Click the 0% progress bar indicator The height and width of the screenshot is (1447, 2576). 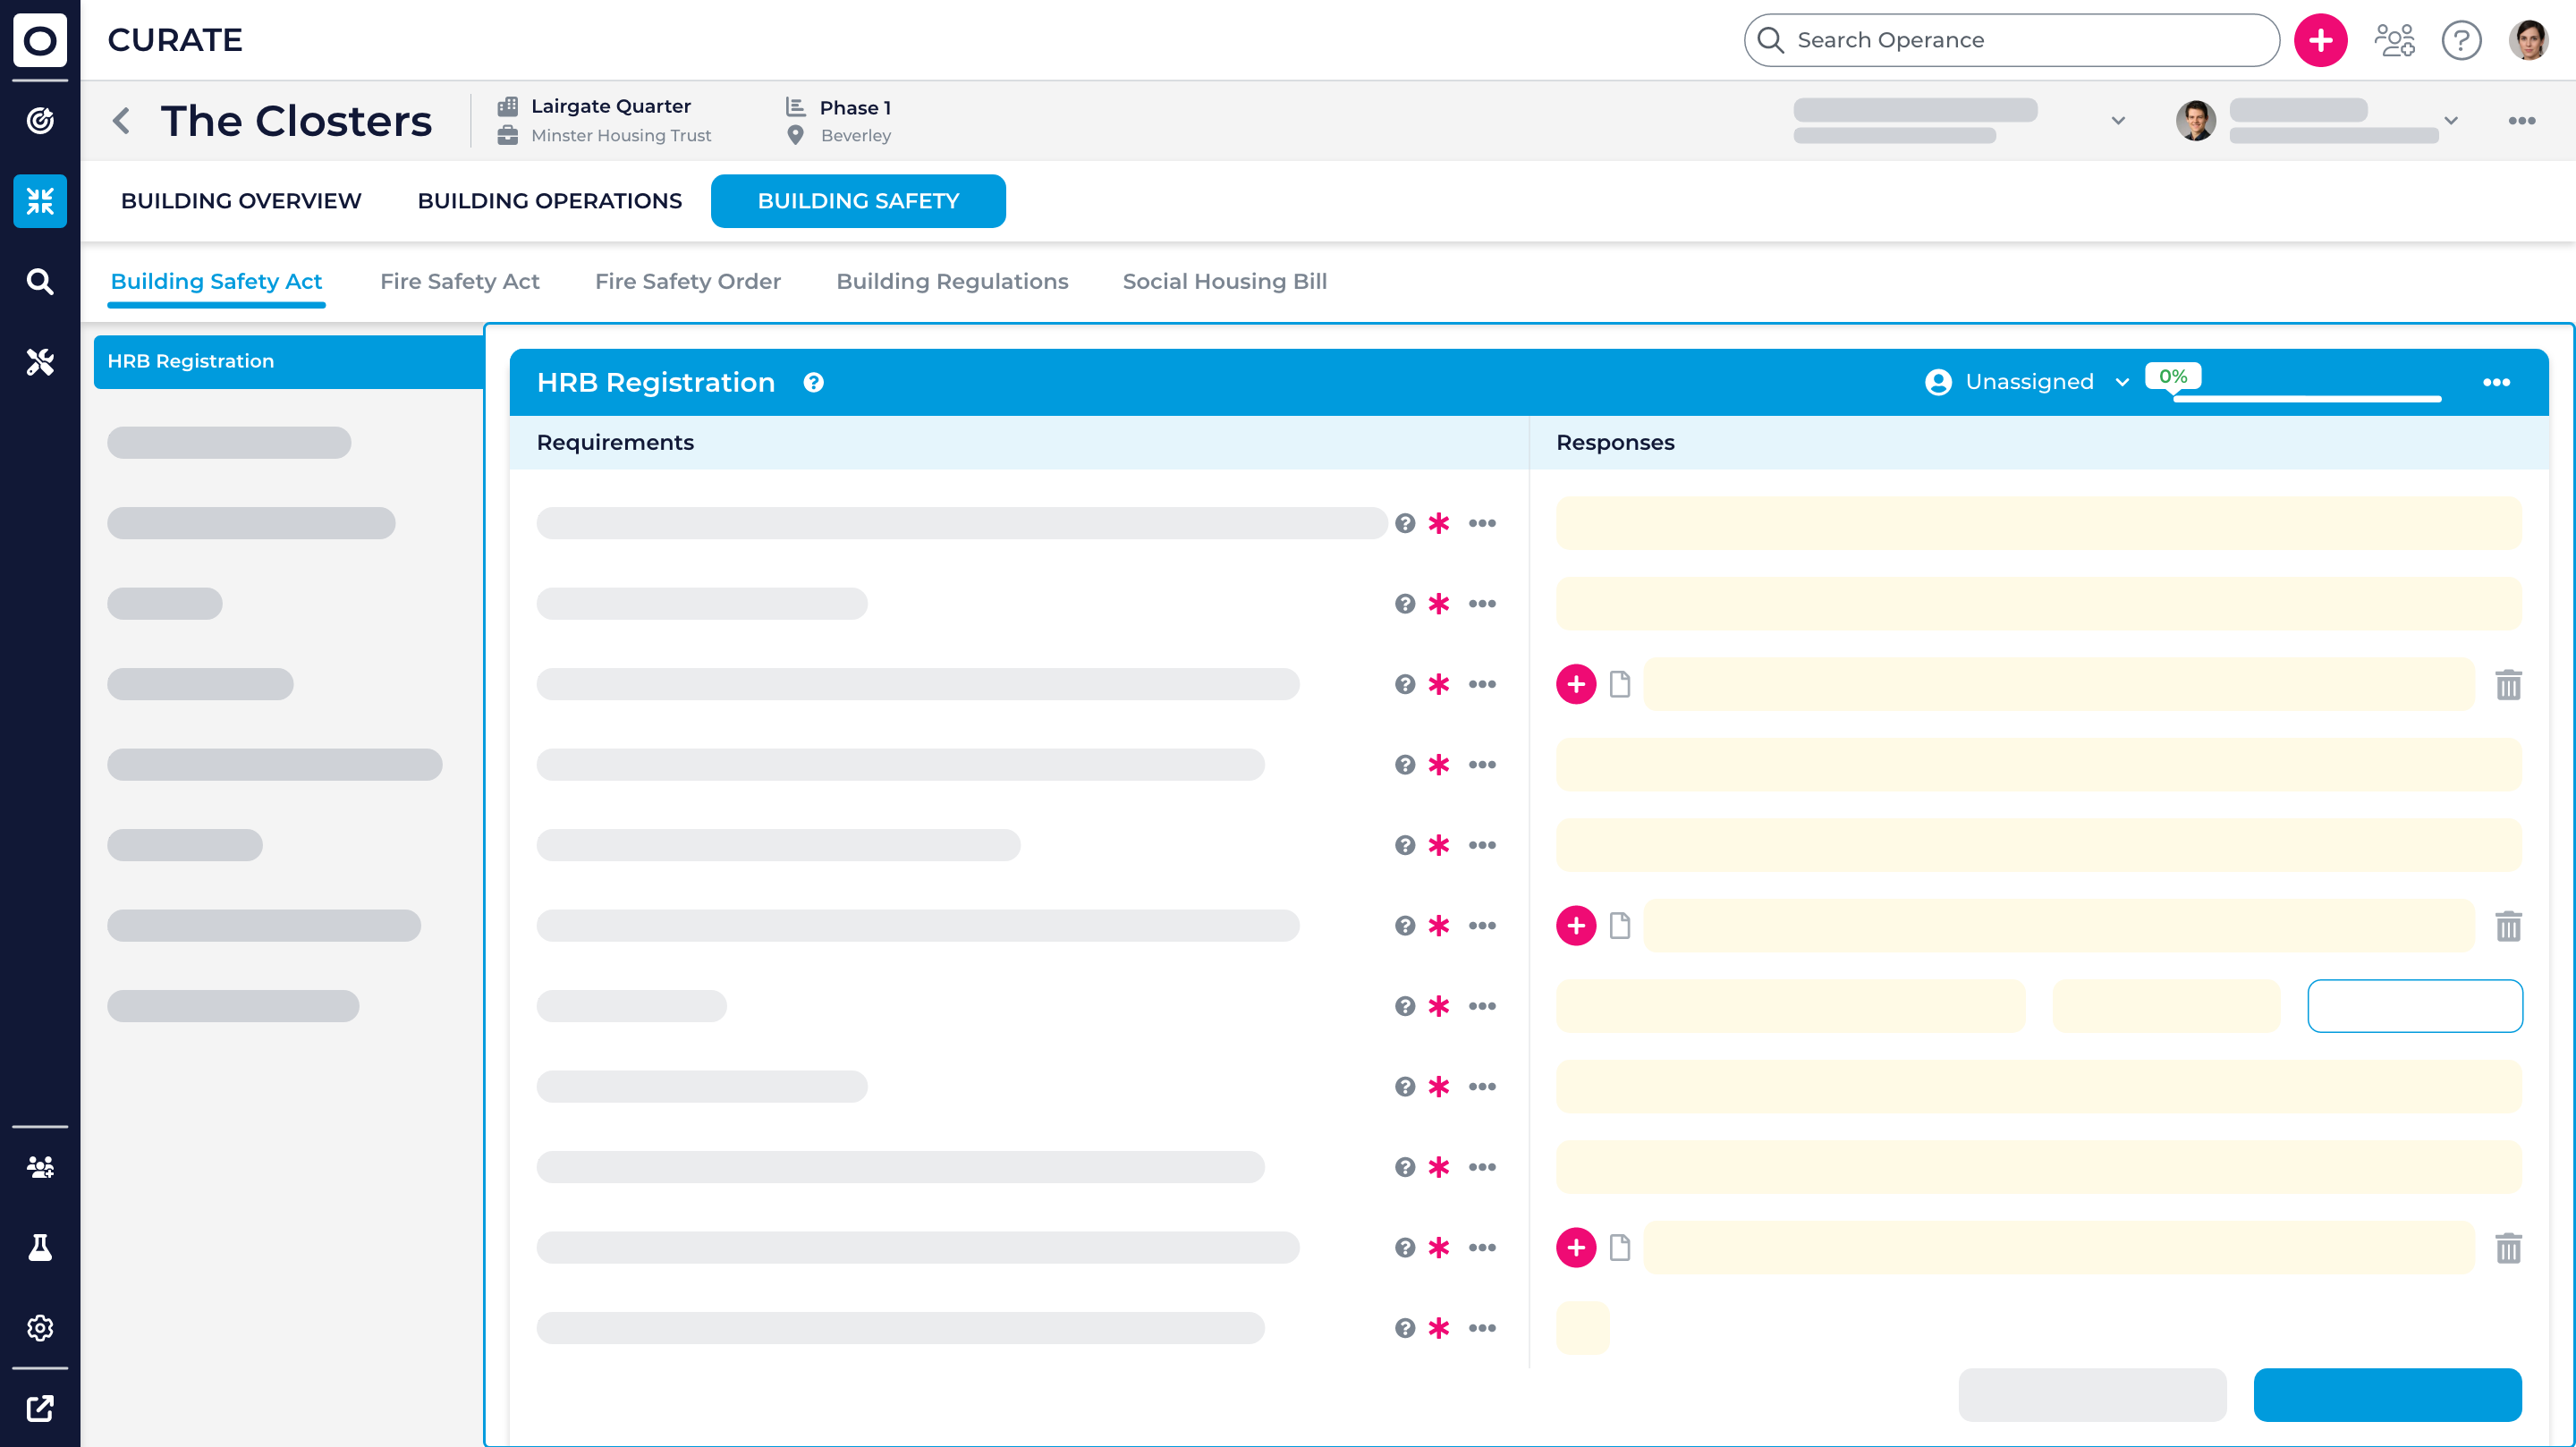click(x=2174, y=377)
